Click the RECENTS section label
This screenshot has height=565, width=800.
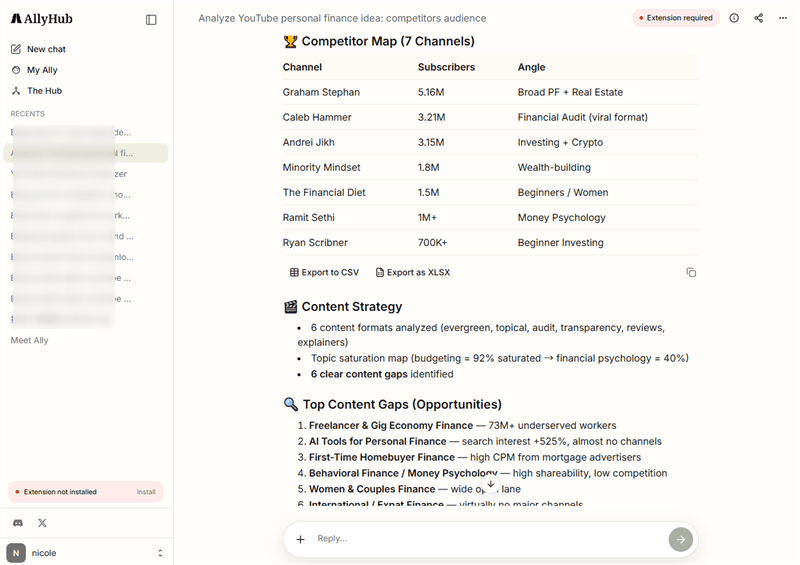(x=28, y=114)
